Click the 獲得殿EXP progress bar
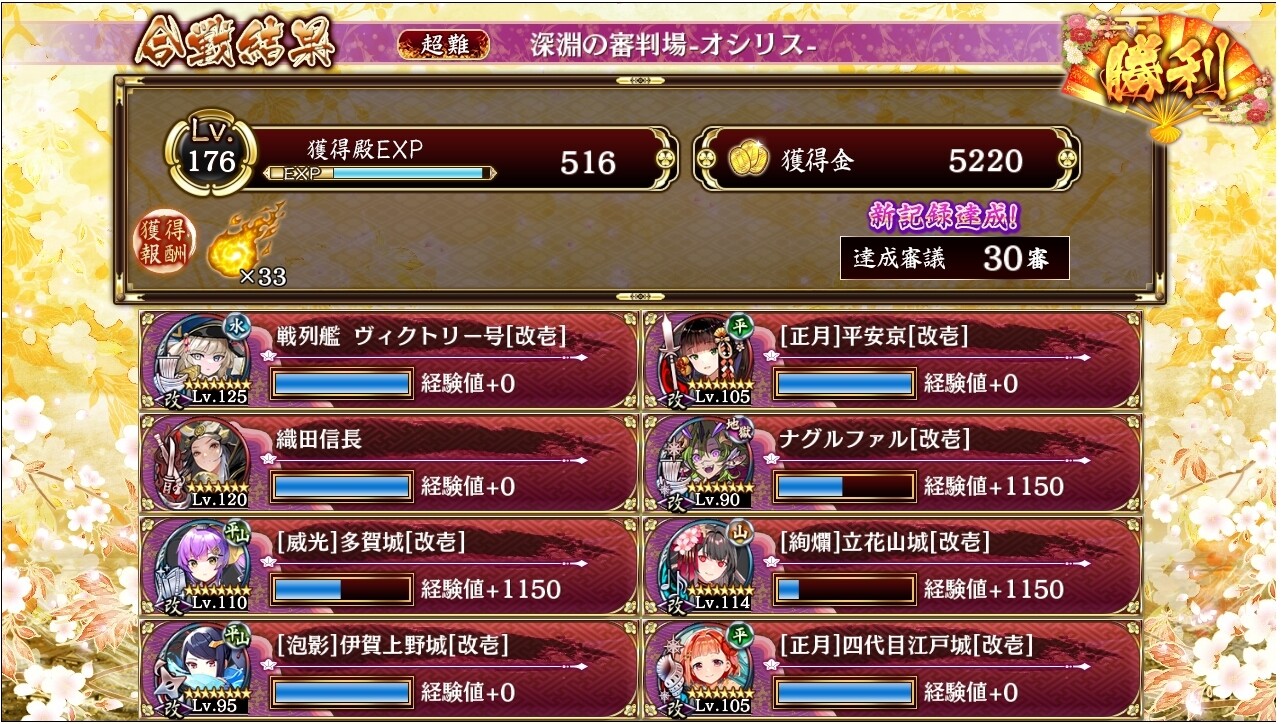1281x724 pixels. point(379,173)
